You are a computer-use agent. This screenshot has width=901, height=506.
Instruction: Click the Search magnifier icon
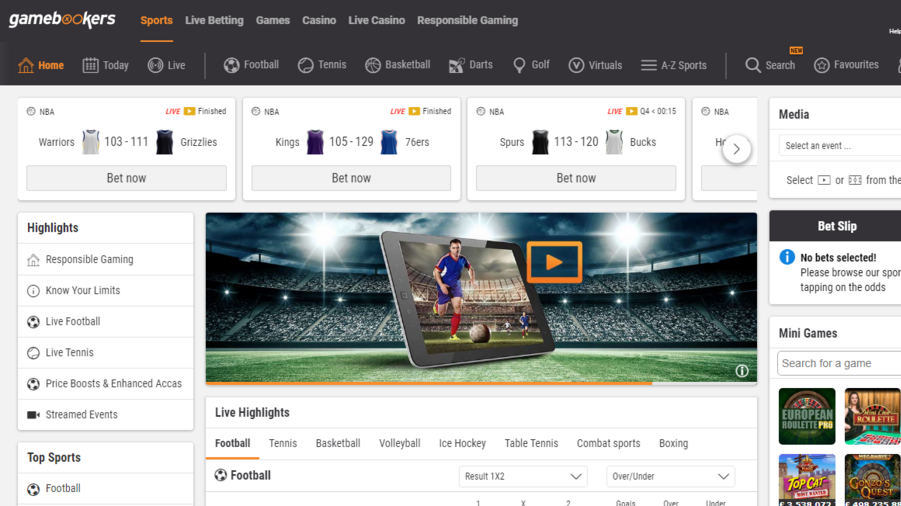tap(753, 65)
